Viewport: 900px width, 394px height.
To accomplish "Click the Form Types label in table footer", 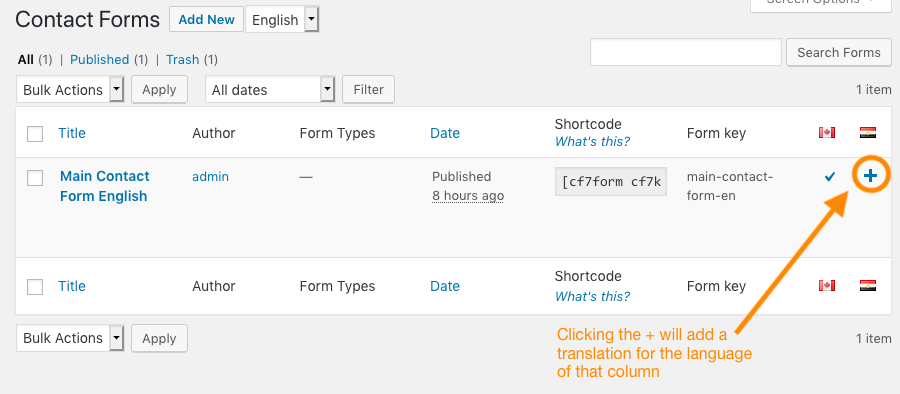I will click(337, 286).
